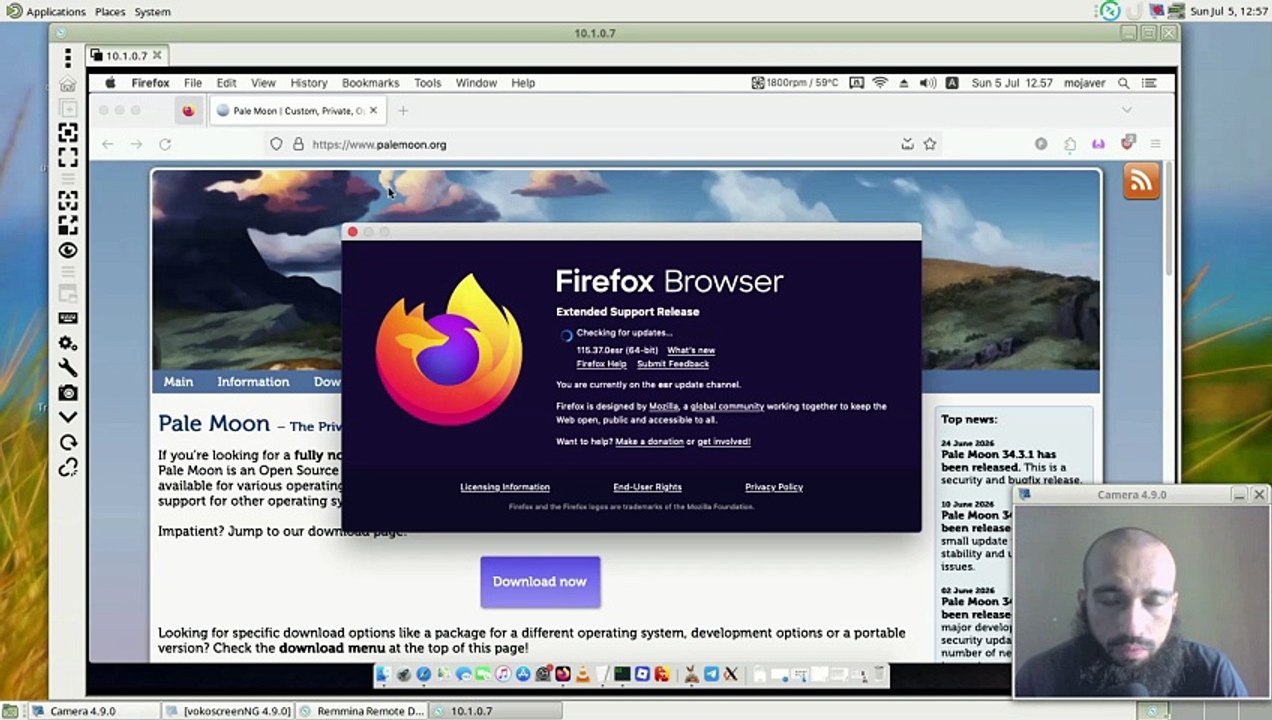Expand the list all tabs chevron

coord(1126,110)
